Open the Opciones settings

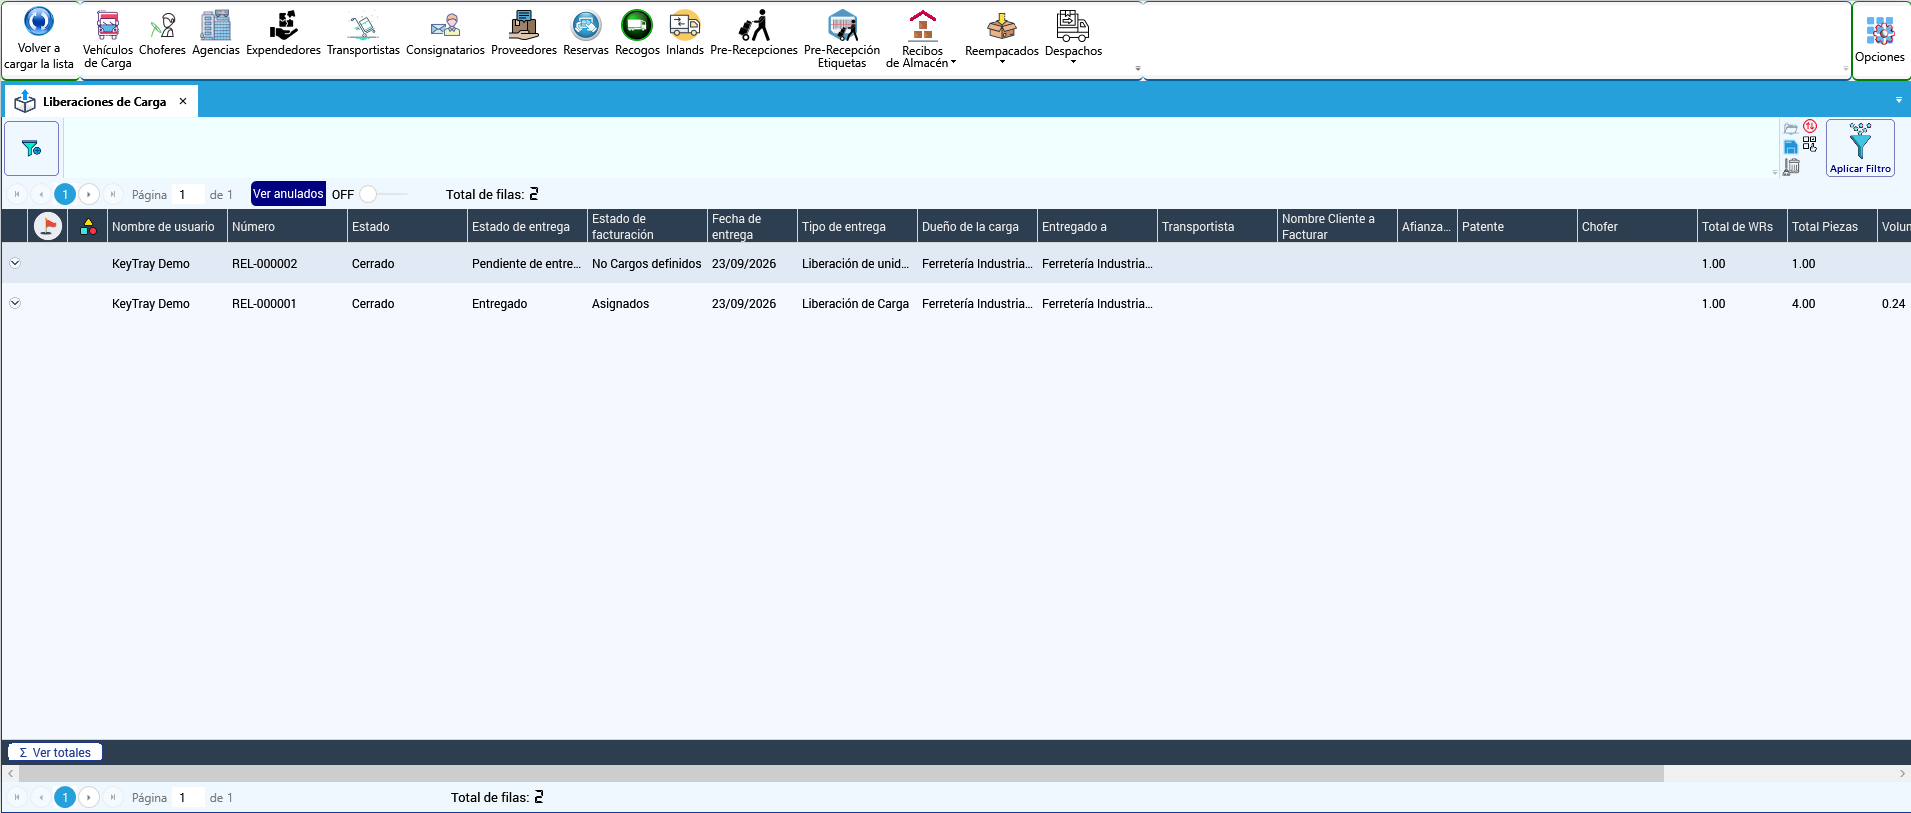pyautogui.click(x=1880, y=40)
